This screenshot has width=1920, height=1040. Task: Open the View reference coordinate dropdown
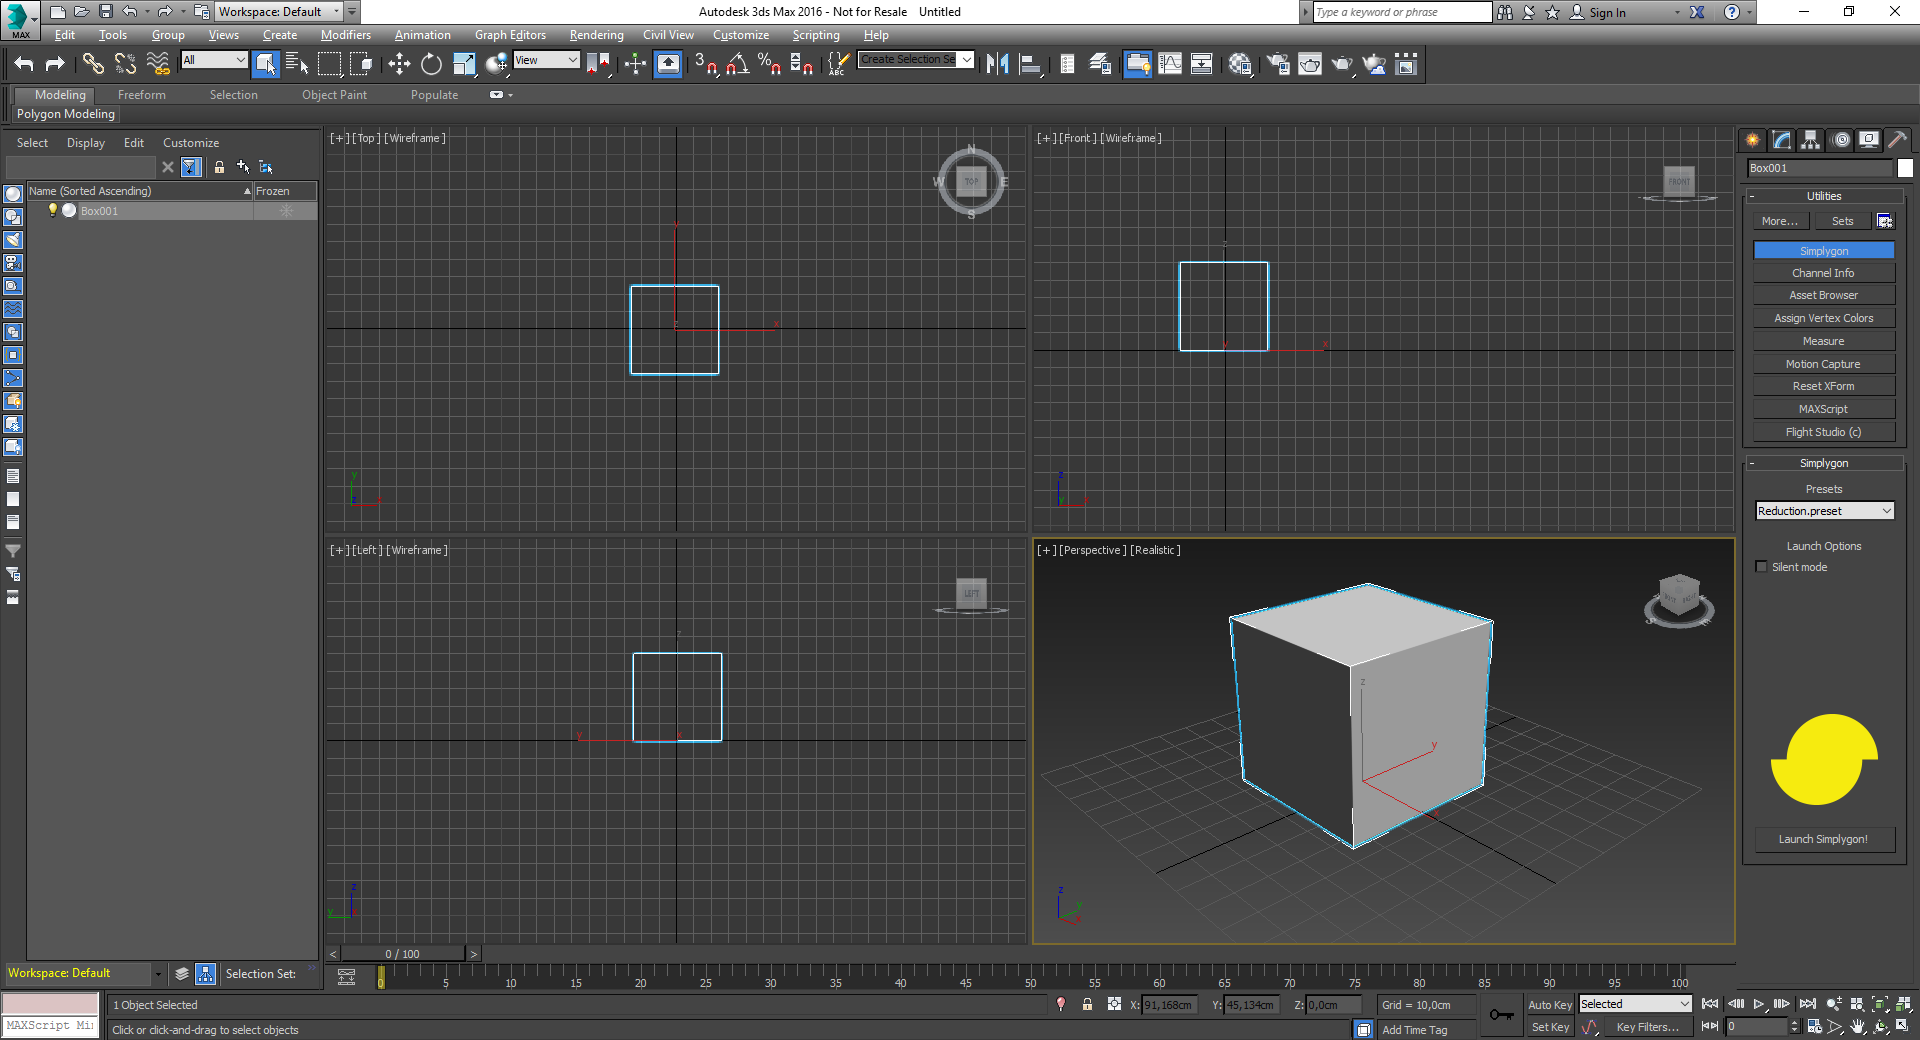(x=547, y=60)
